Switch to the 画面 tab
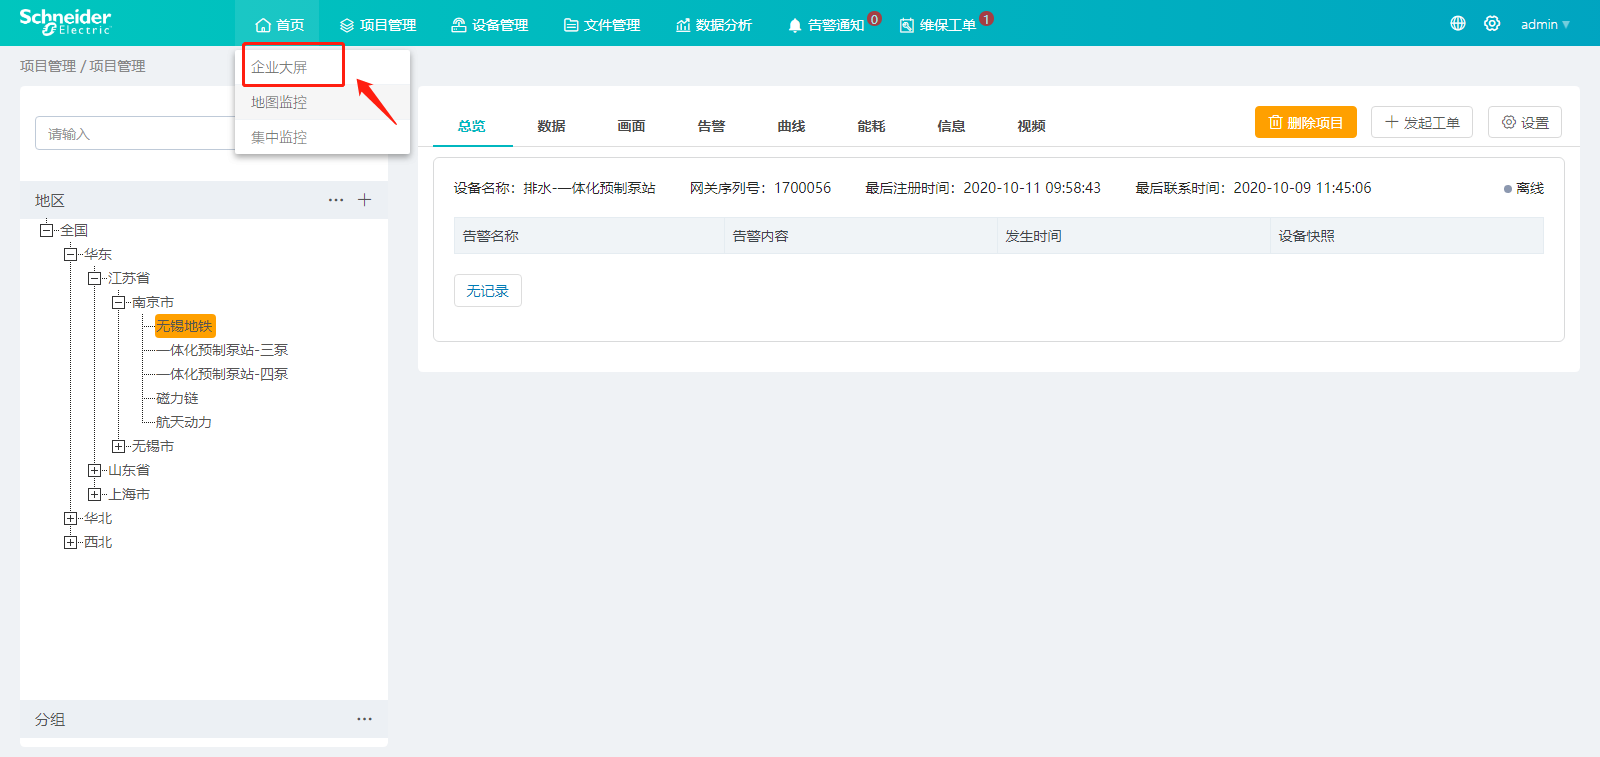 click(x=632, y=126)
